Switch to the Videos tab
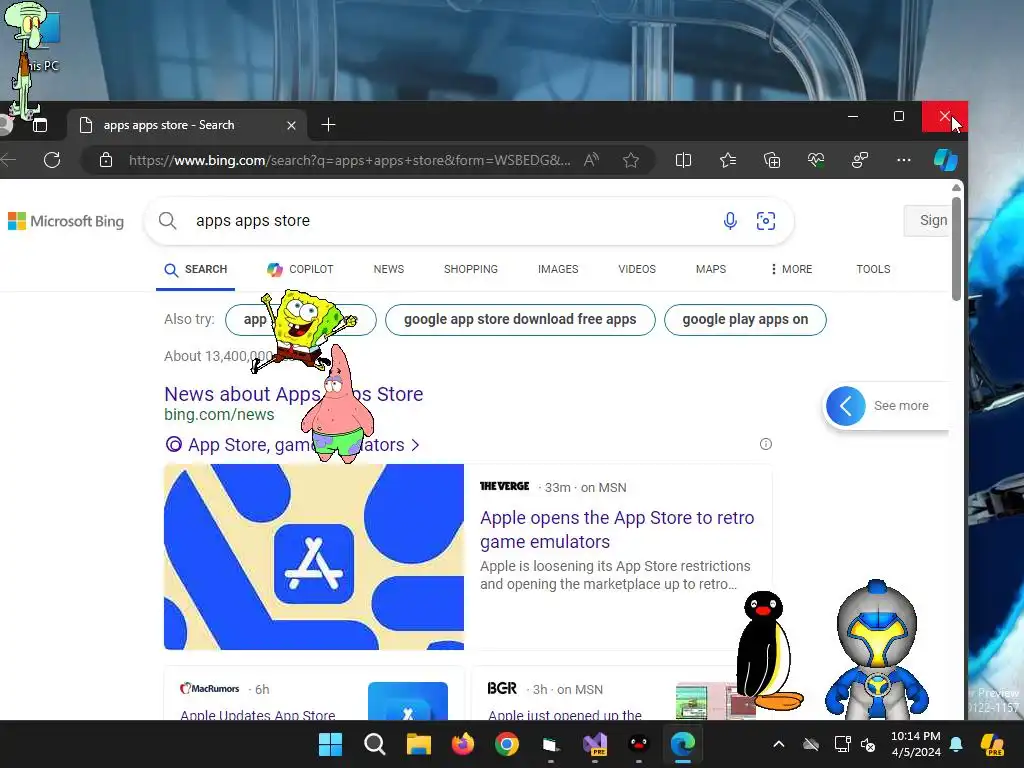 tap(637, 269)
